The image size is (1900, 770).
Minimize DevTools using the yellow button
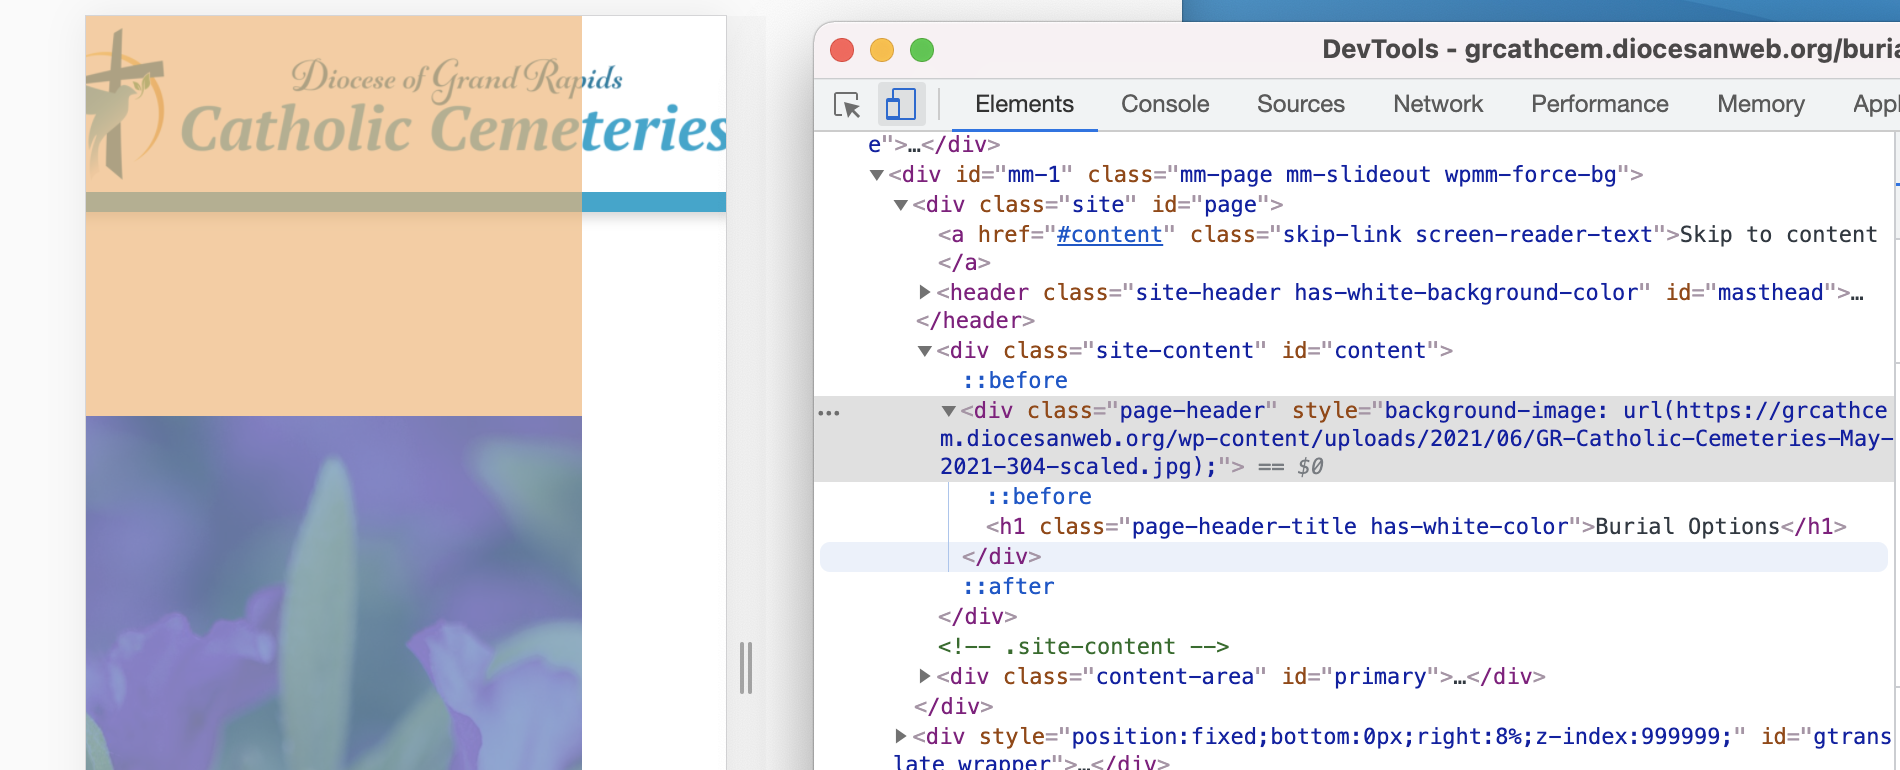(x=882, y=50)
